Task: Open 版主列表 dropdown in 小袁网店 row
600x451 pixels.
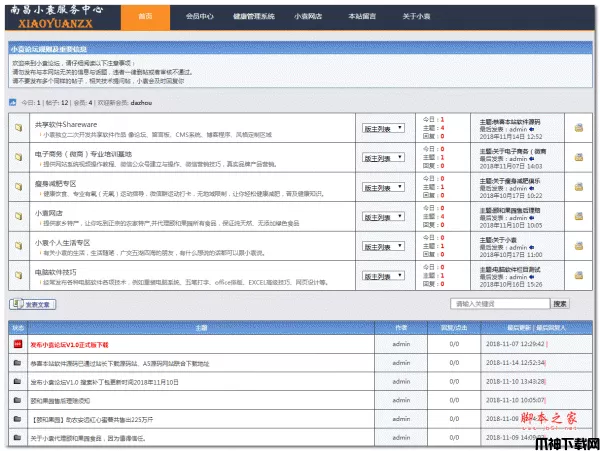Action: (x=383, y=217)
